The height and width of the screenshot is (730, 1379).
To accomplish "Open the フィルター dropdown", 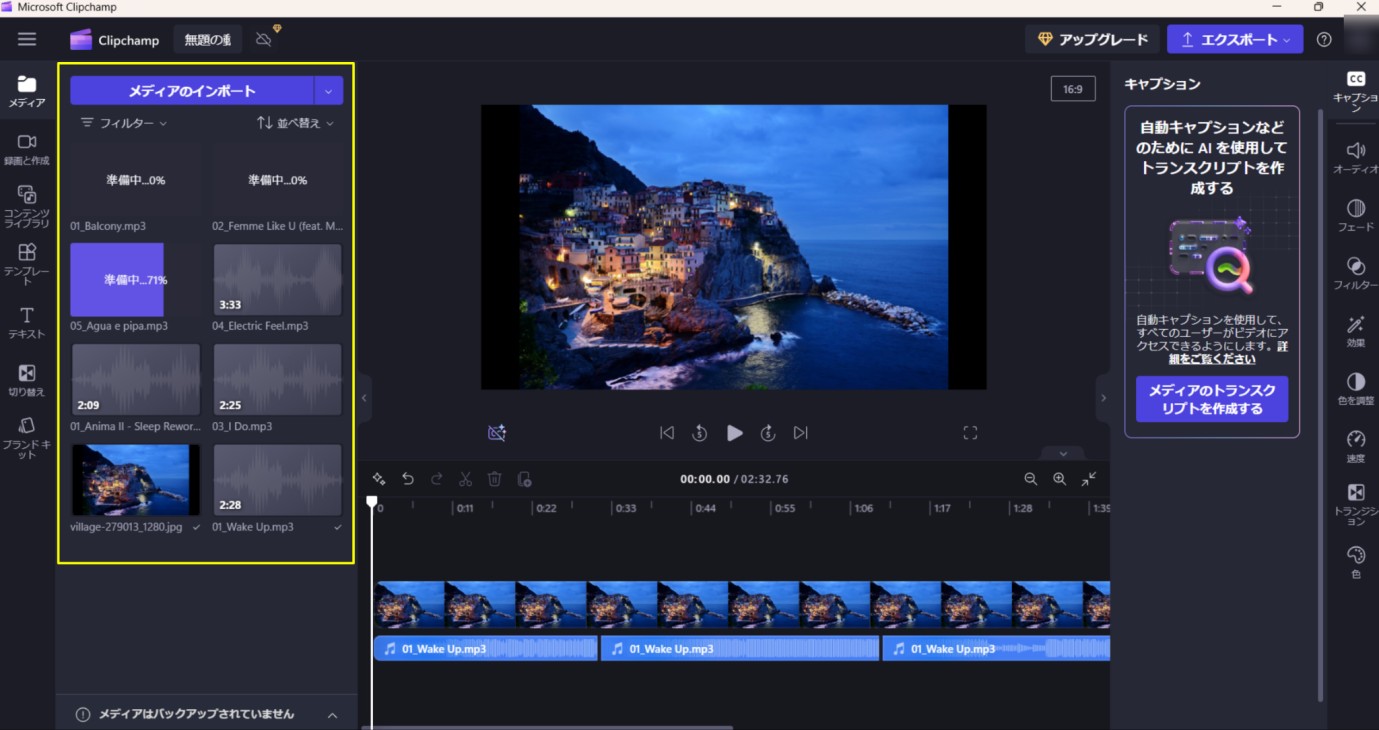I will tap(124, 123).
